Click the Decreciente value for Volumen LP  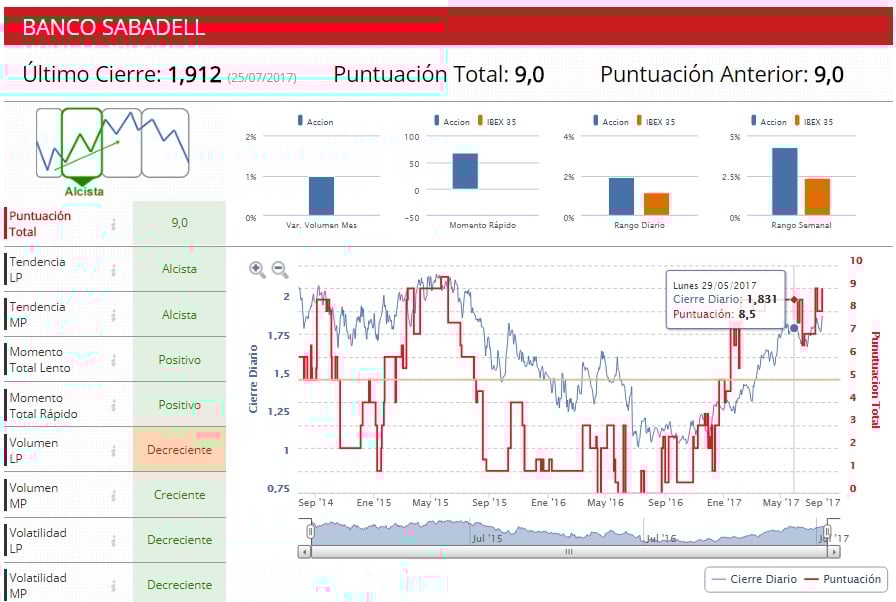179,450
